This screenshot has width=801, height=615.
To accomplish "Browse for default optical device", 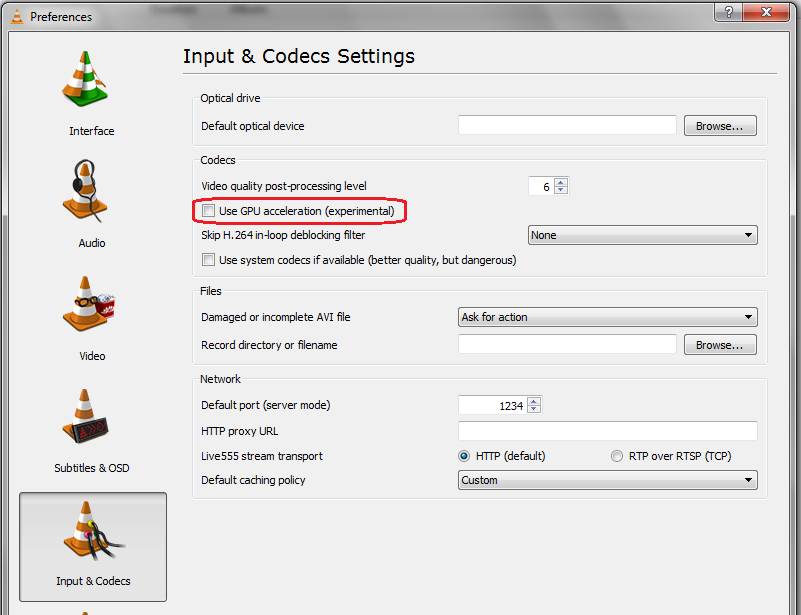I will 720,126.
